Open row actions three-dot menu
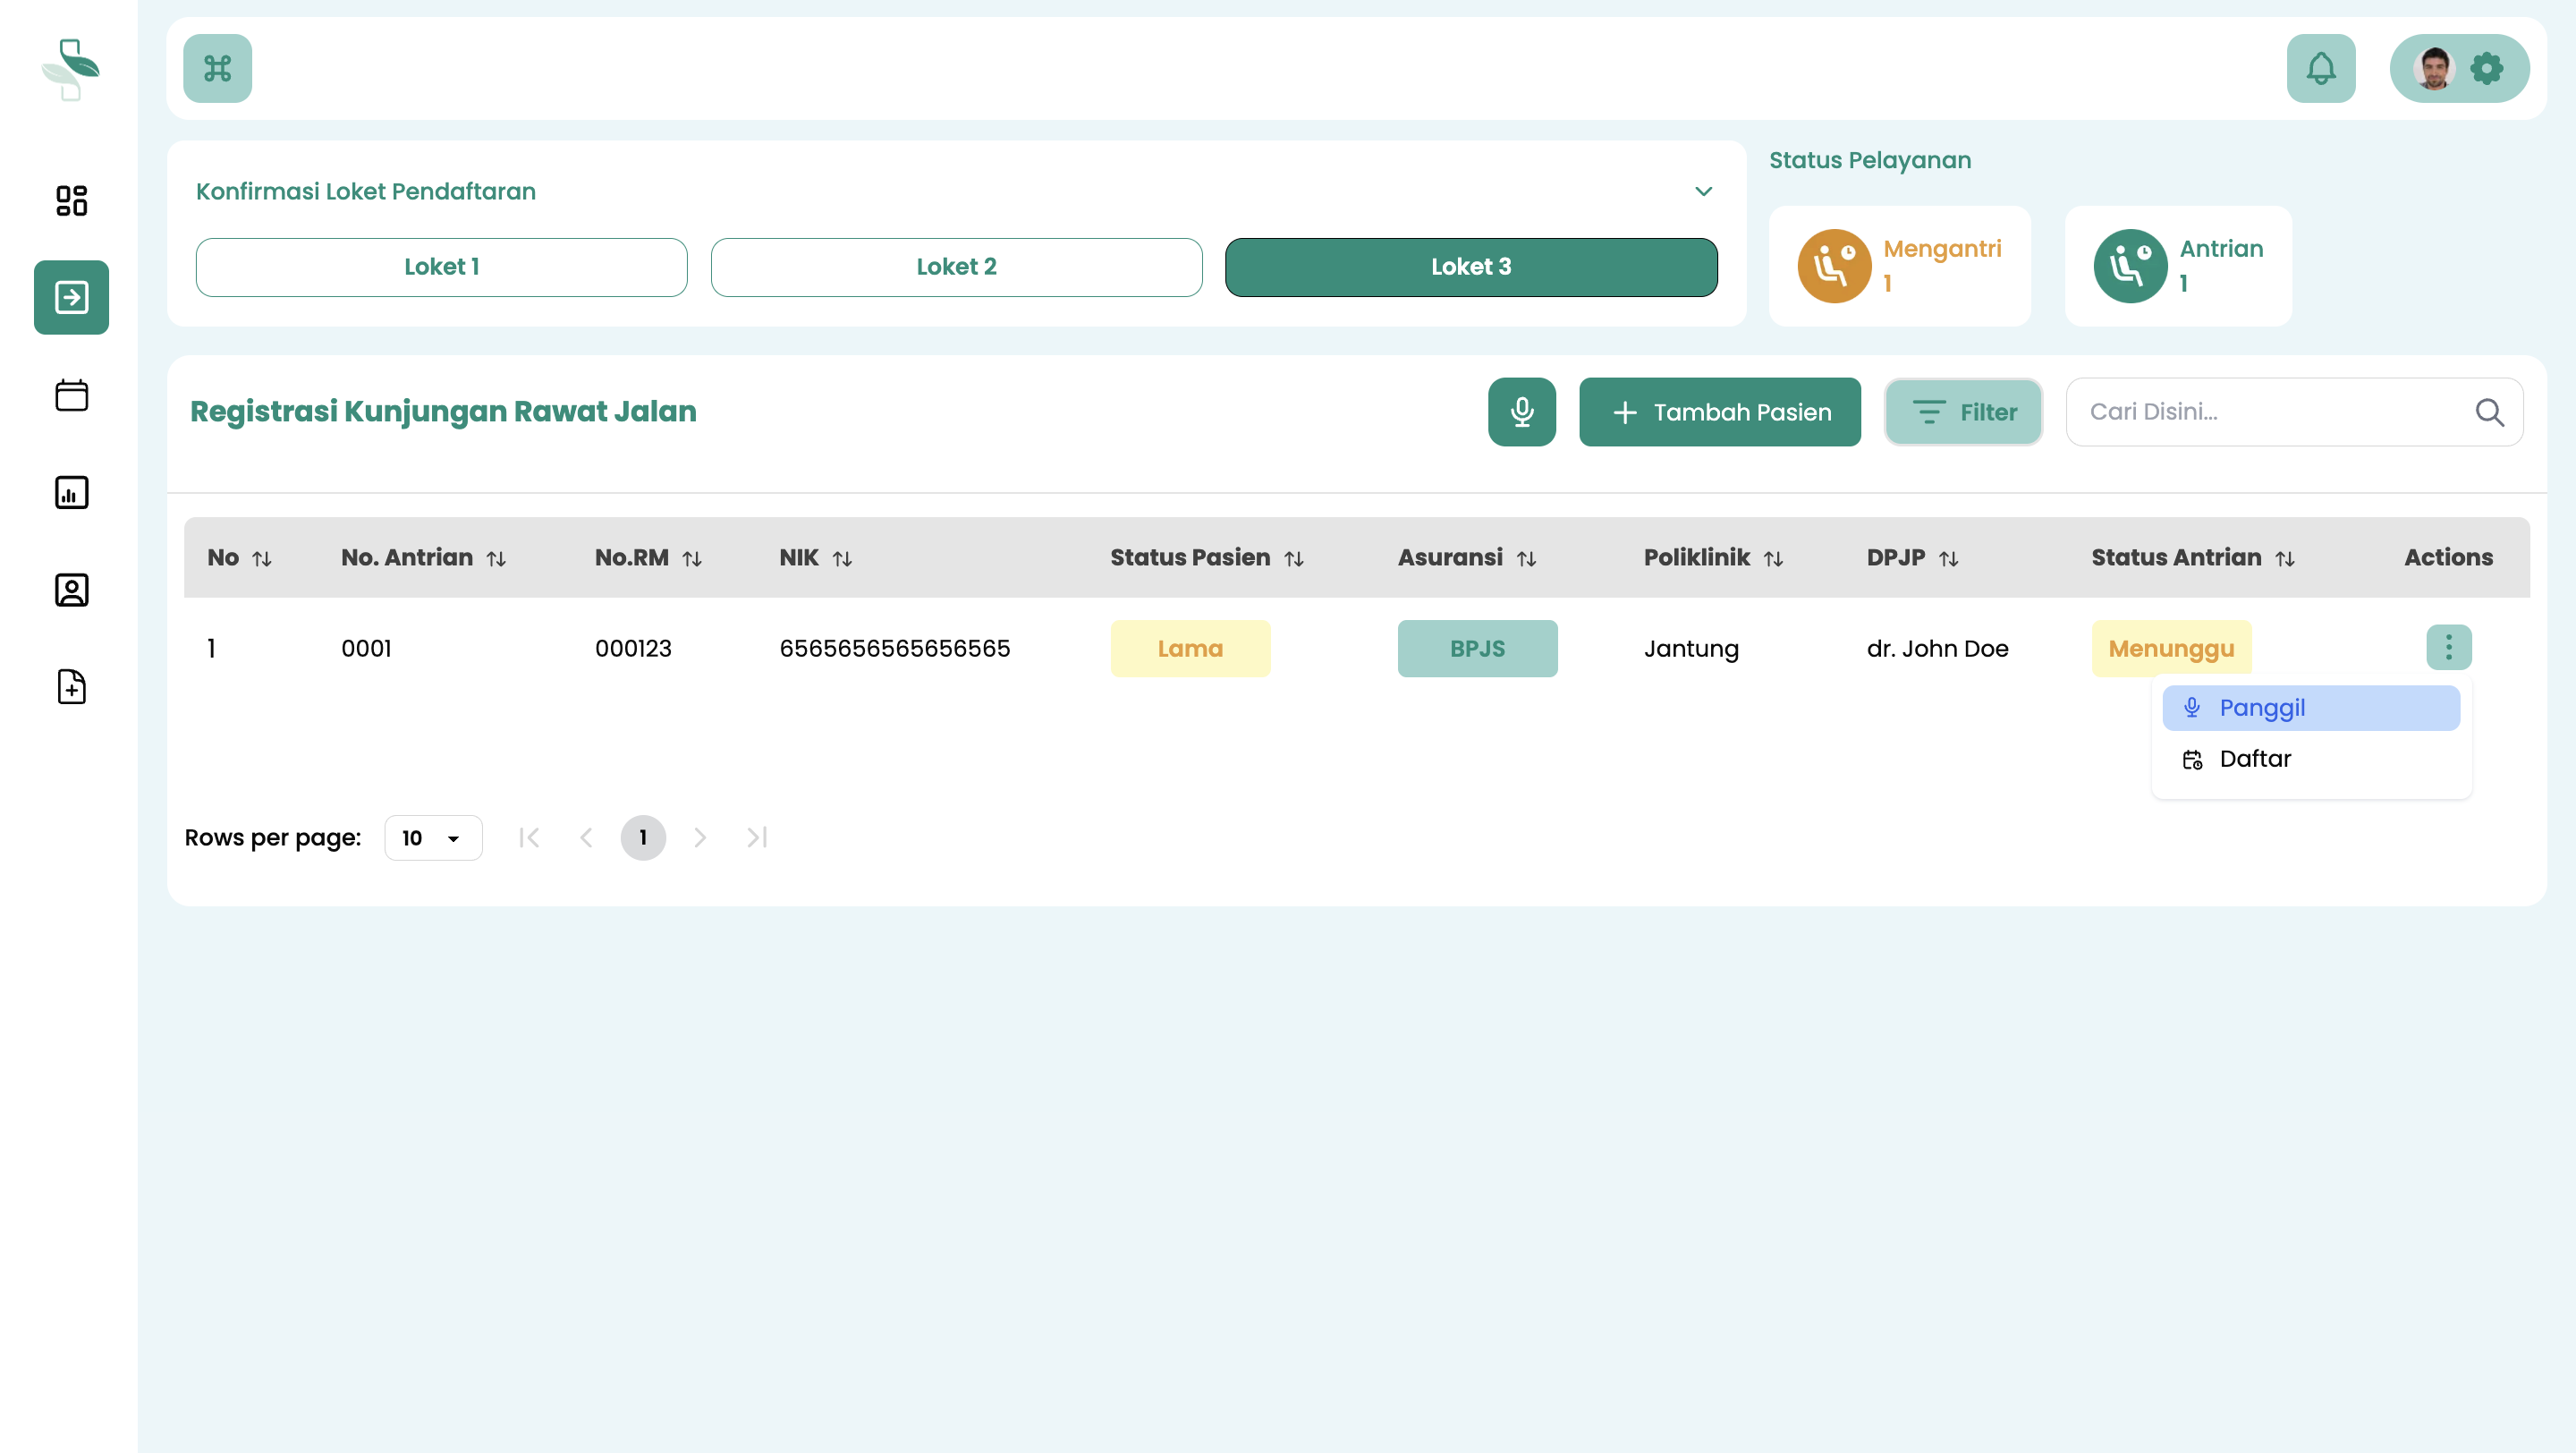2576x1453 pixels. tap(2448, 647)
